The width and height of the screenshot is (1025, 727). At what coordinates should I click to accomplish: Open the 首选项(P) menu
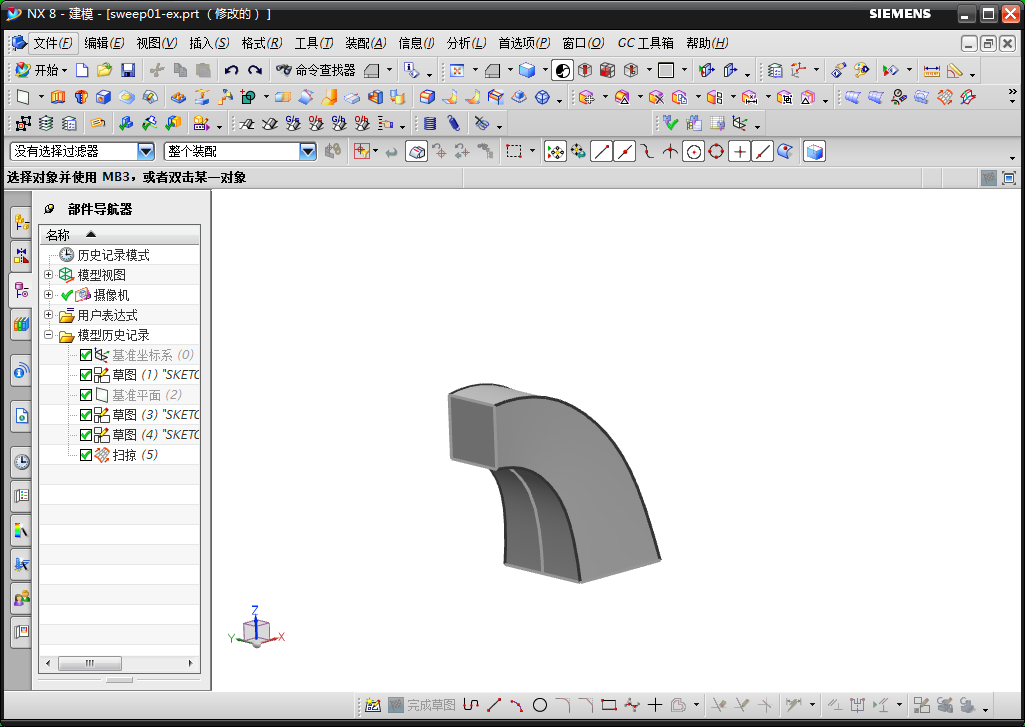pyautogui.click(x=524, y=43)
